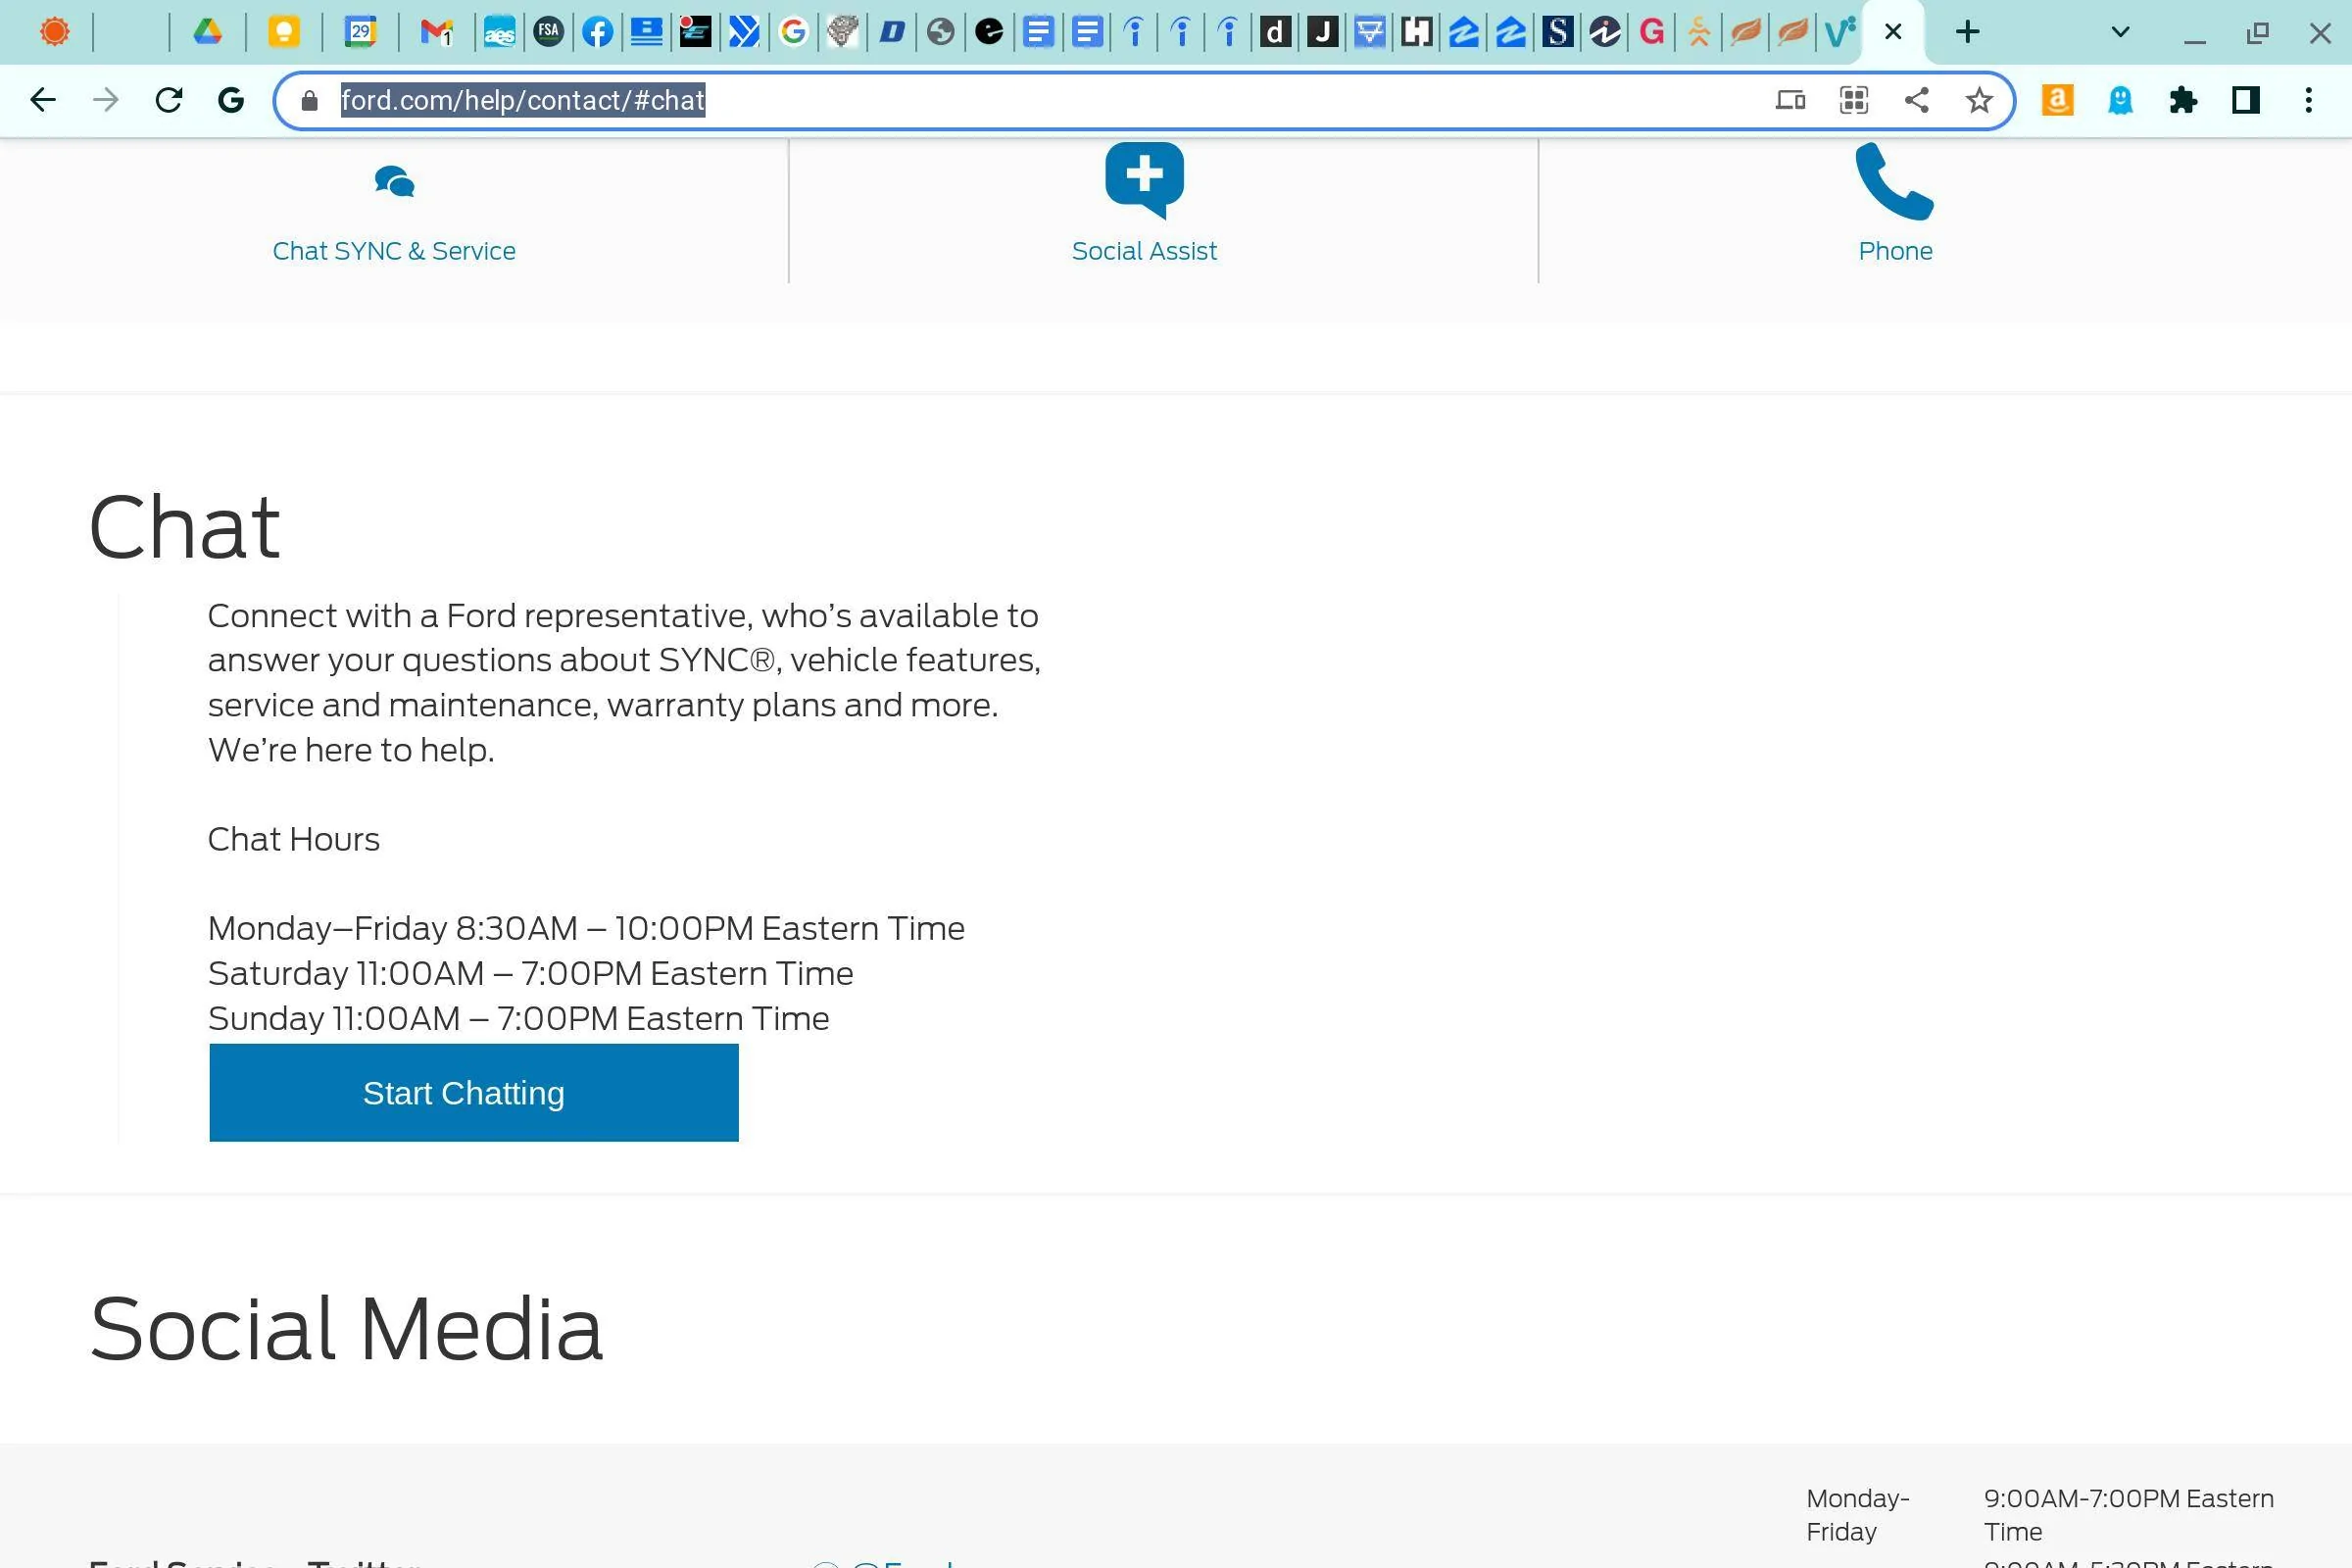Select the Phone contact link
This screenshot has width=2352, height=1568.
[x=1895, y=251]
